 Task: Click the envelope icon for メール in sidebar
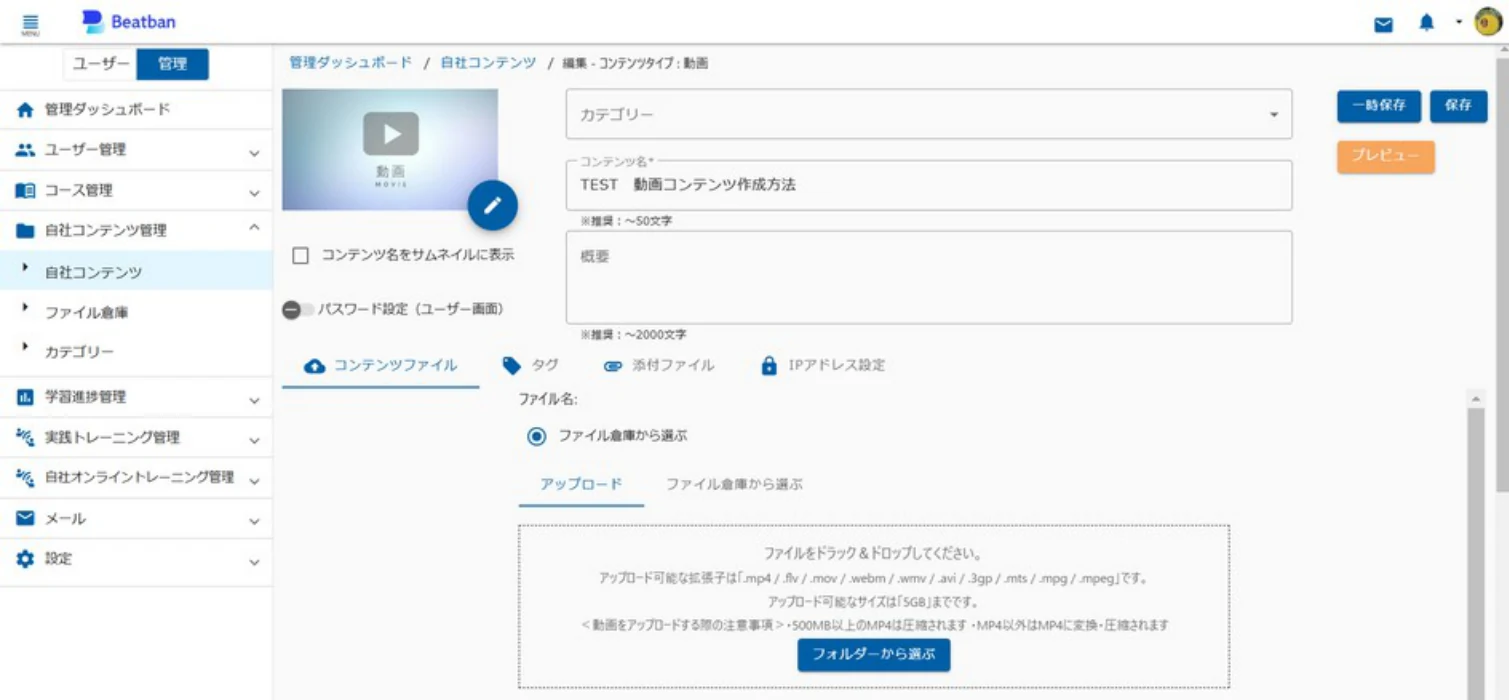point(25,518)
